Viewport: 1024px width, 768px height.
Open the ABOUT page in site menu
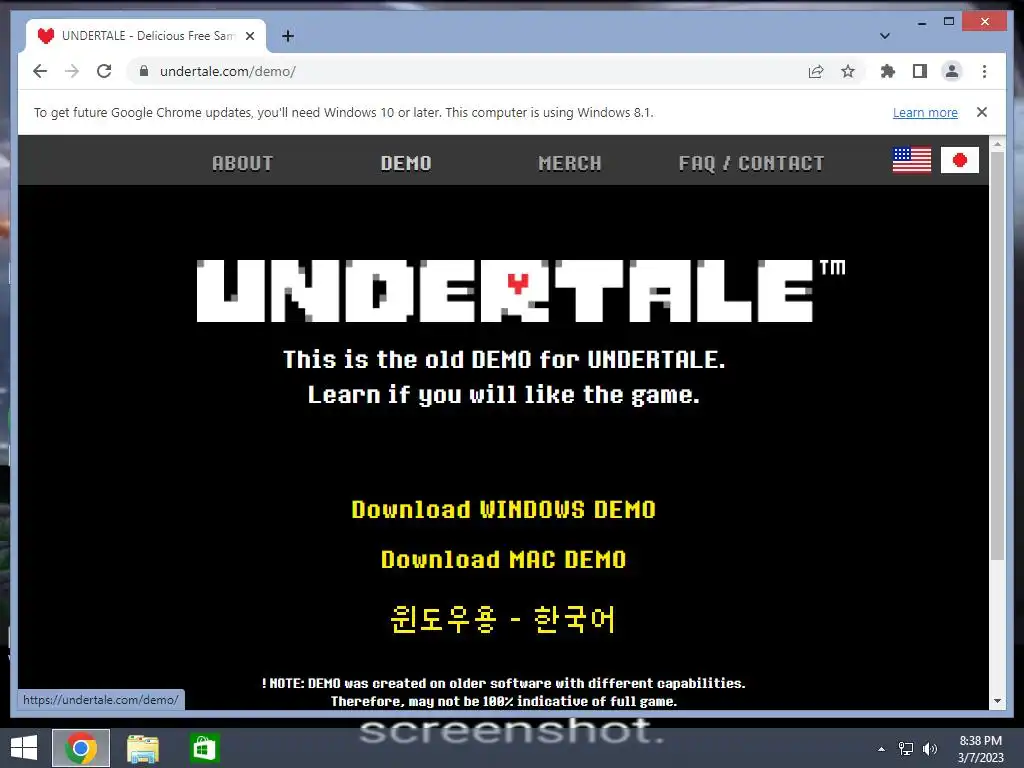click(x=242, y=163)
